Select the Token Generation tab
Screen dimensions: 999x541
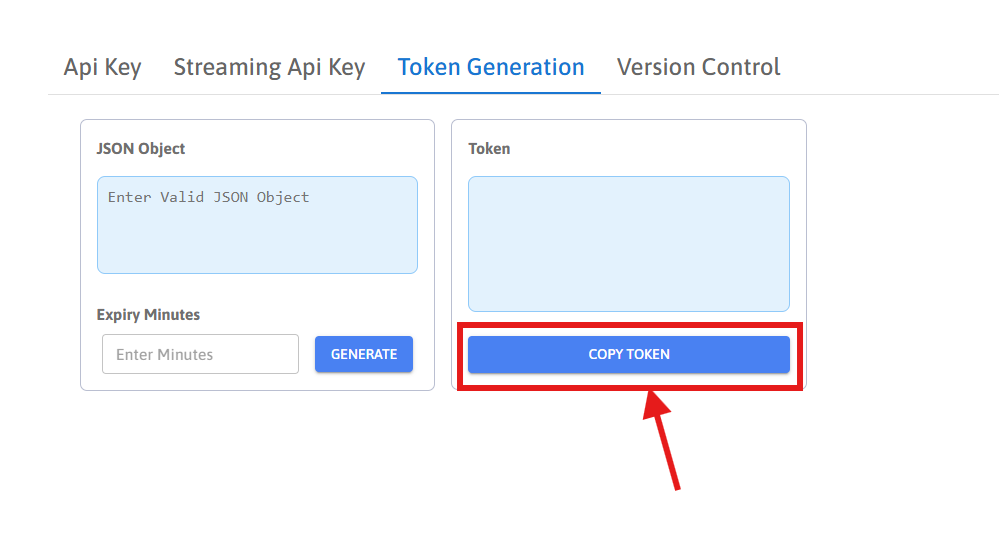[490, 67]
